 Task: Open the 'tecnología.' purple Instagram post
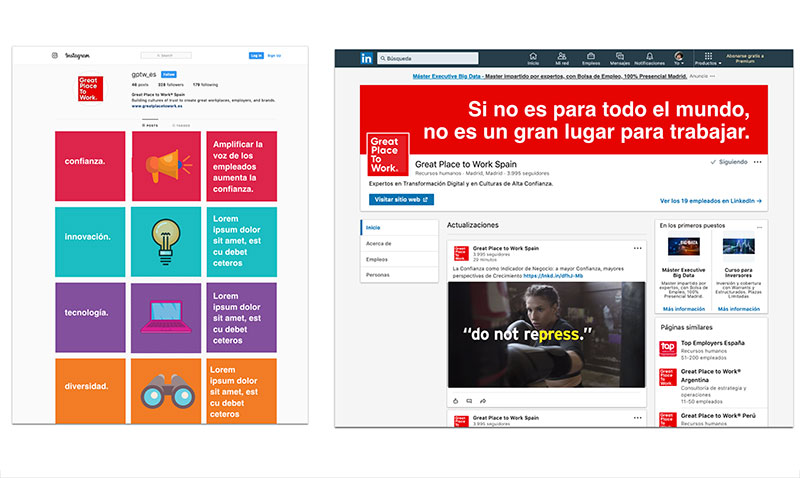[90, 318]
